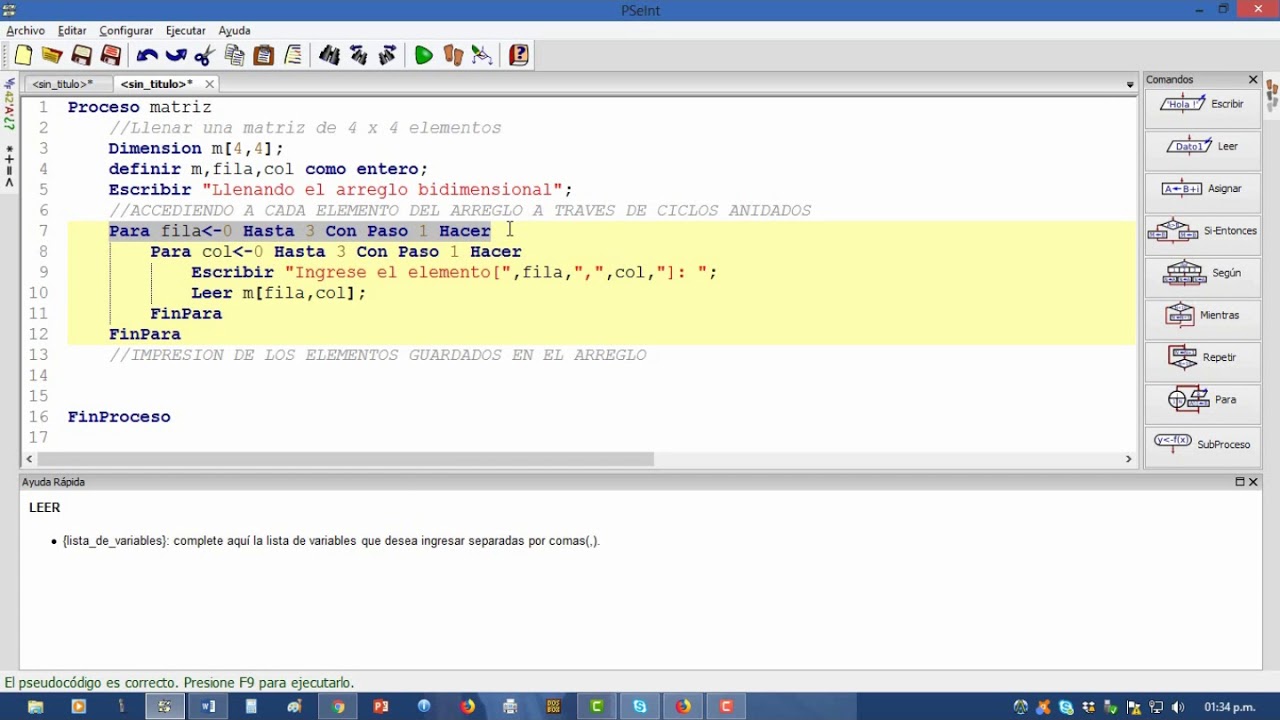
Task: Click the 'Para fila<-0 Hasta 3' line
Action: click(x=300, y=231)
